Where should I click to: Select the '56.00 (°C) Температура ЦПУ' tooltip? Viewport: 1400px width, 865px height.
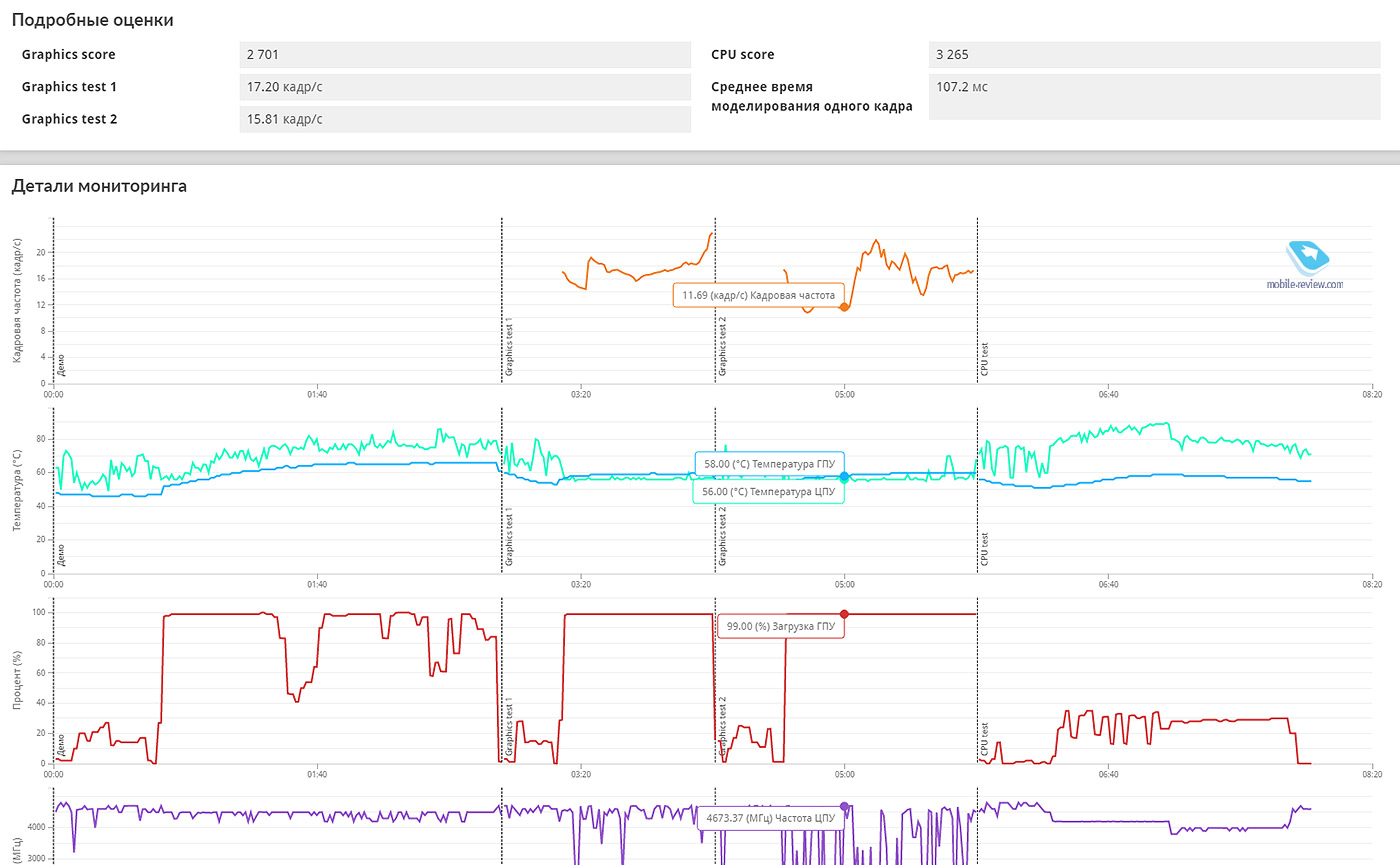click(769, 491)
